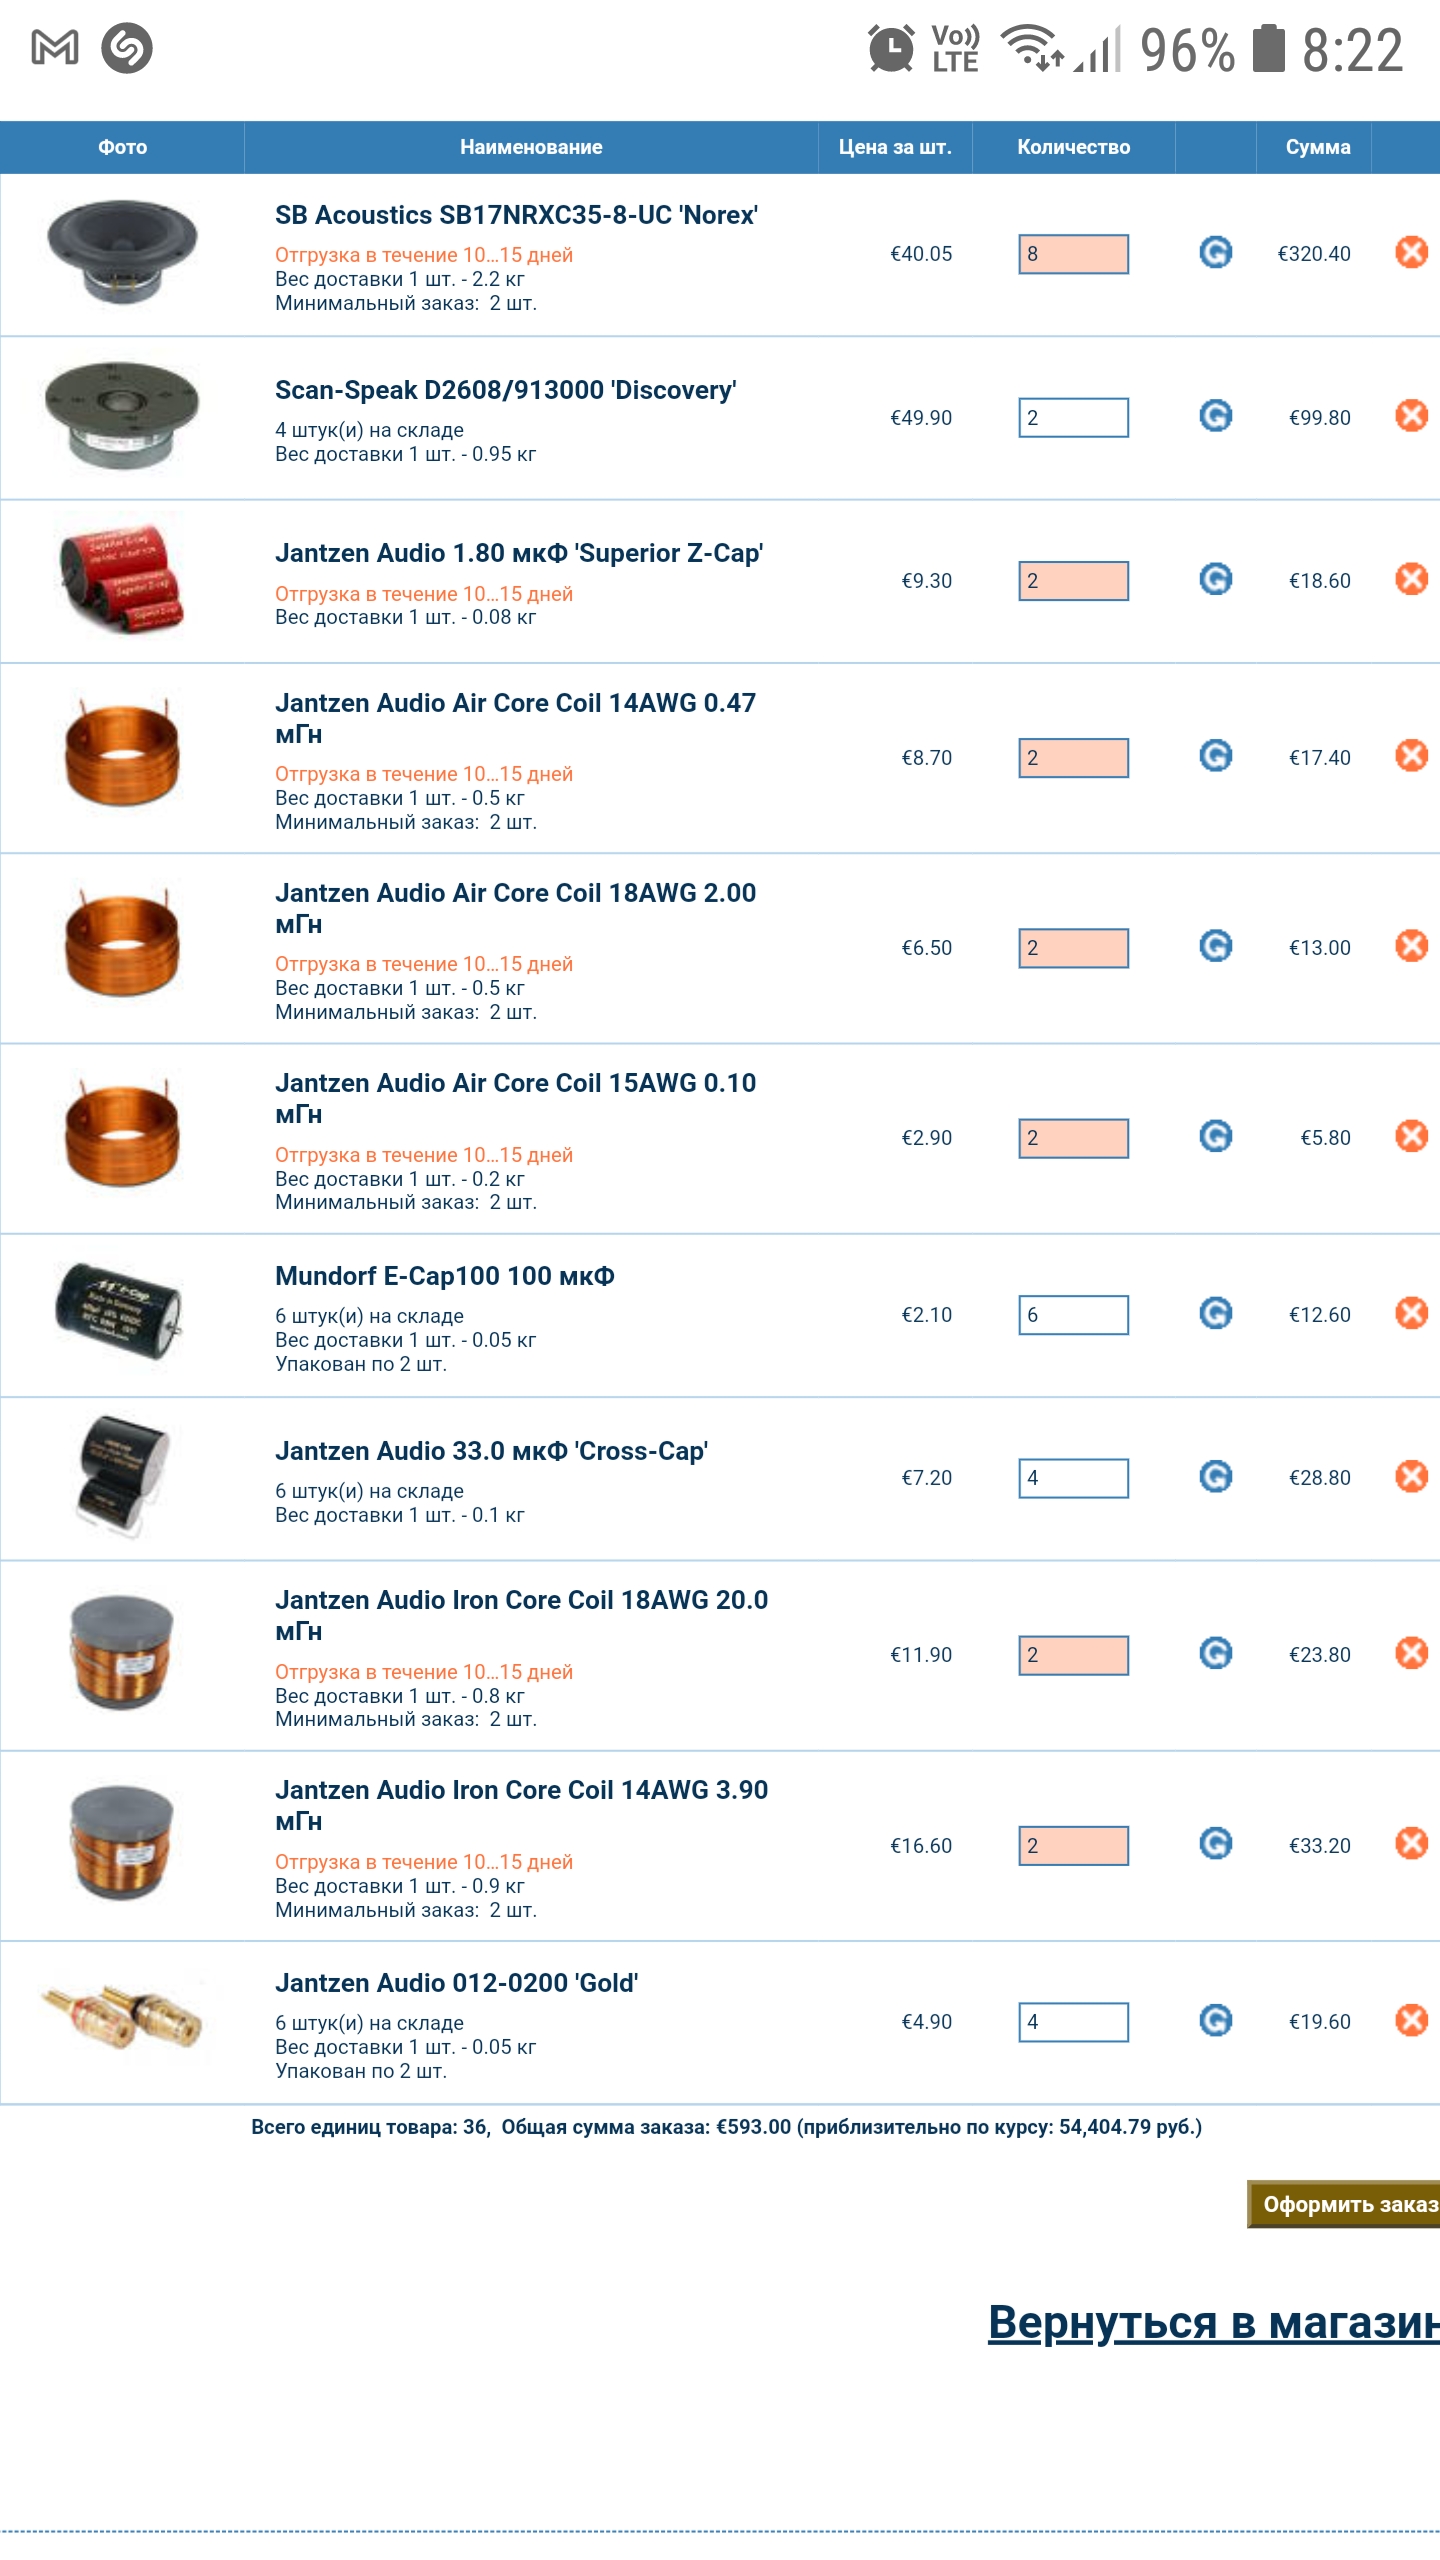Remove Air Core Coil 15AWG 0.10 item
Image resolution: width=1440 pixels, height=2560 pixels.
[1411, 1136]
